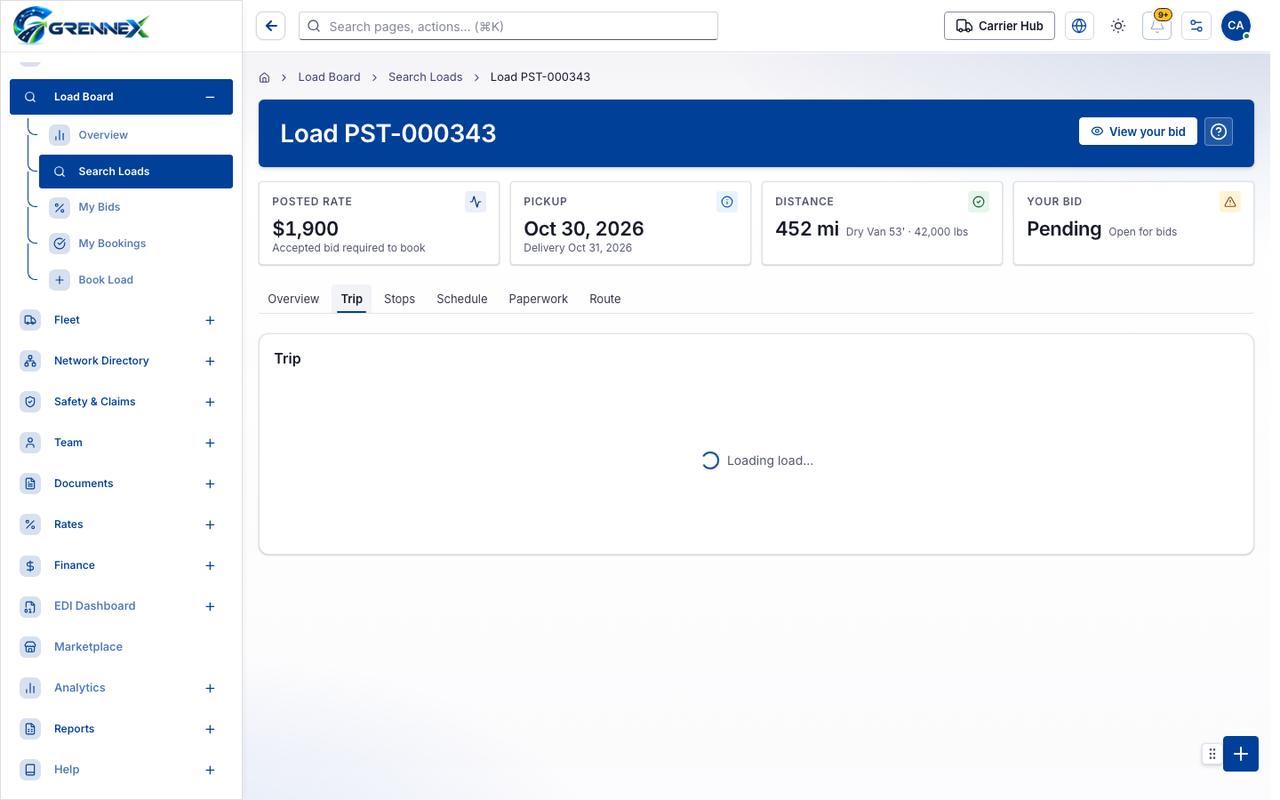The width and height of the screenshot is (1280, 800).
Task: Expand the Fleet section
Action: tap(210, 320)
